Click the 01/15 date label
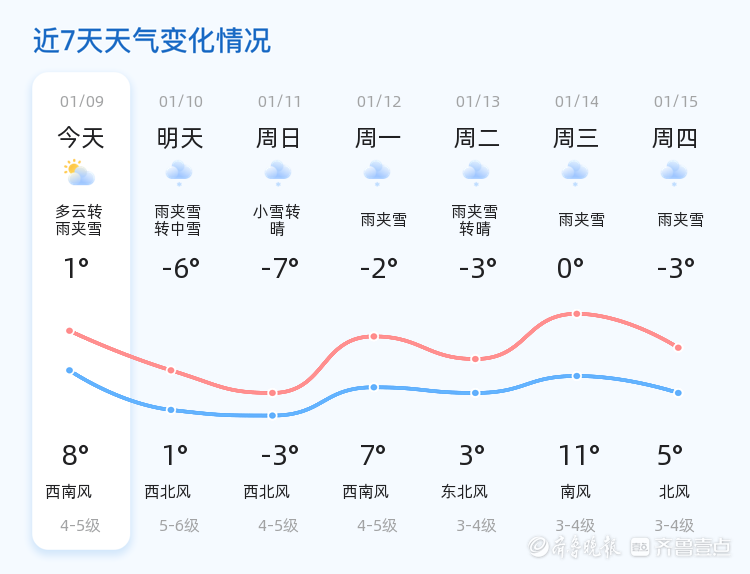 [676, 102]
